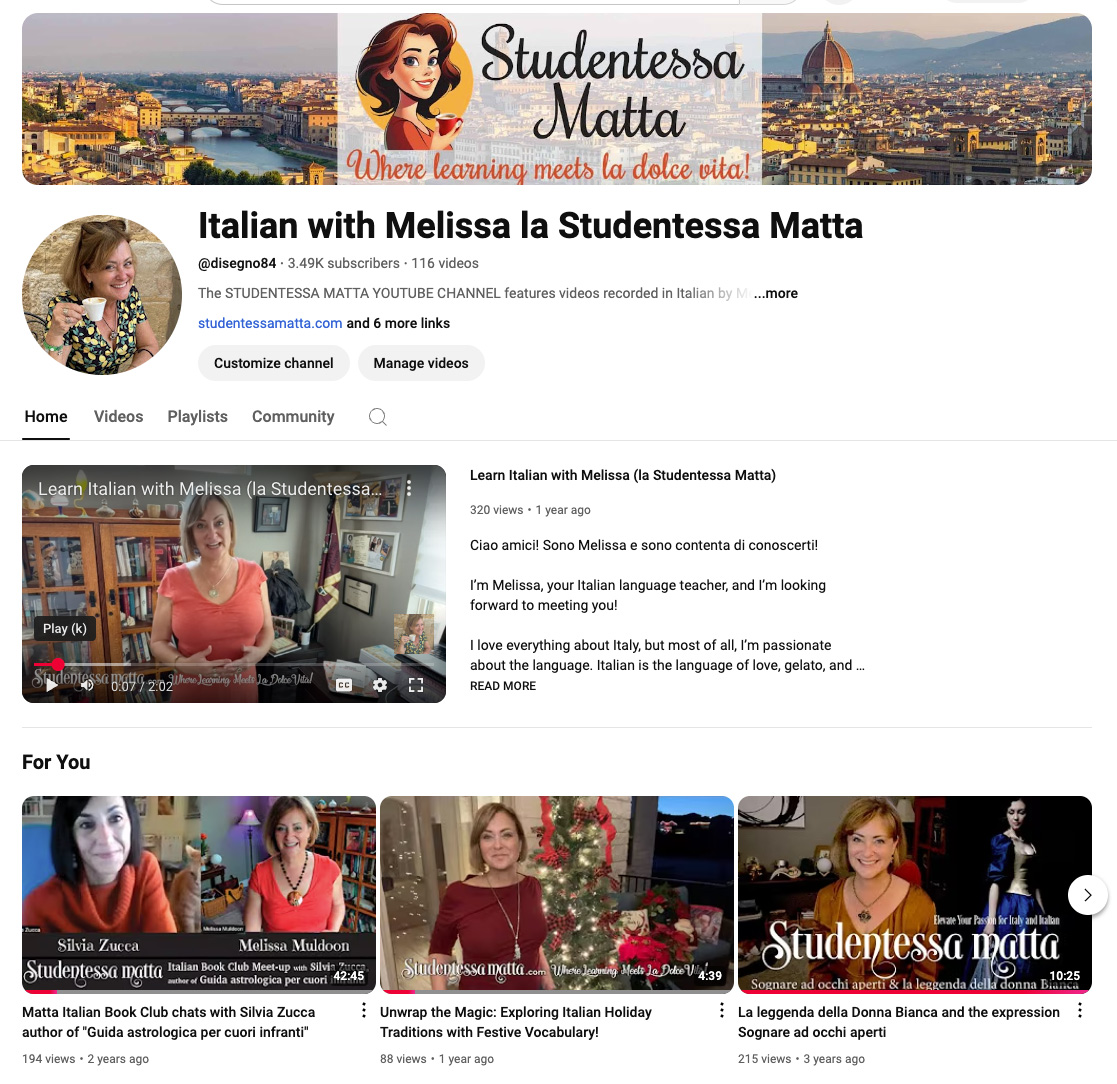Search the channel with the magnifier icon
Image resolution: width=1117 pixels, height=1084 pixels.
(x=378, y=417)
